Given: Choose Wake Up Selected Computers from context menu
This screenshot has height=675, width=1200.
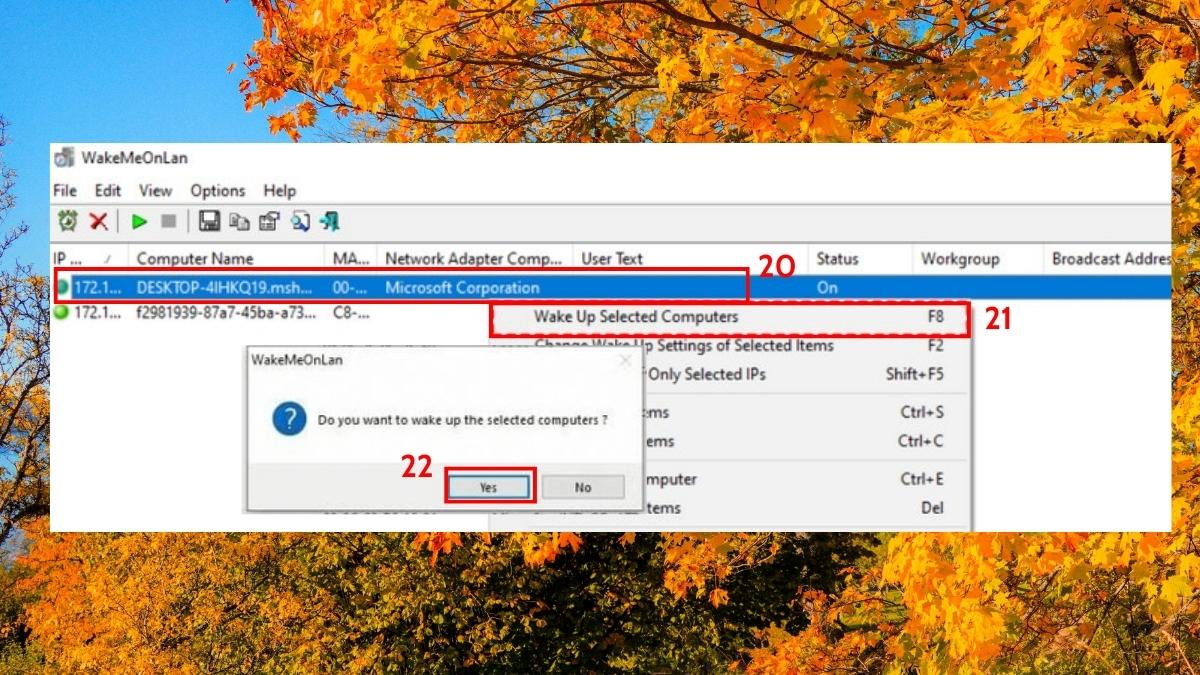Looking at the screenshot, I should click(x=640, y=316).
